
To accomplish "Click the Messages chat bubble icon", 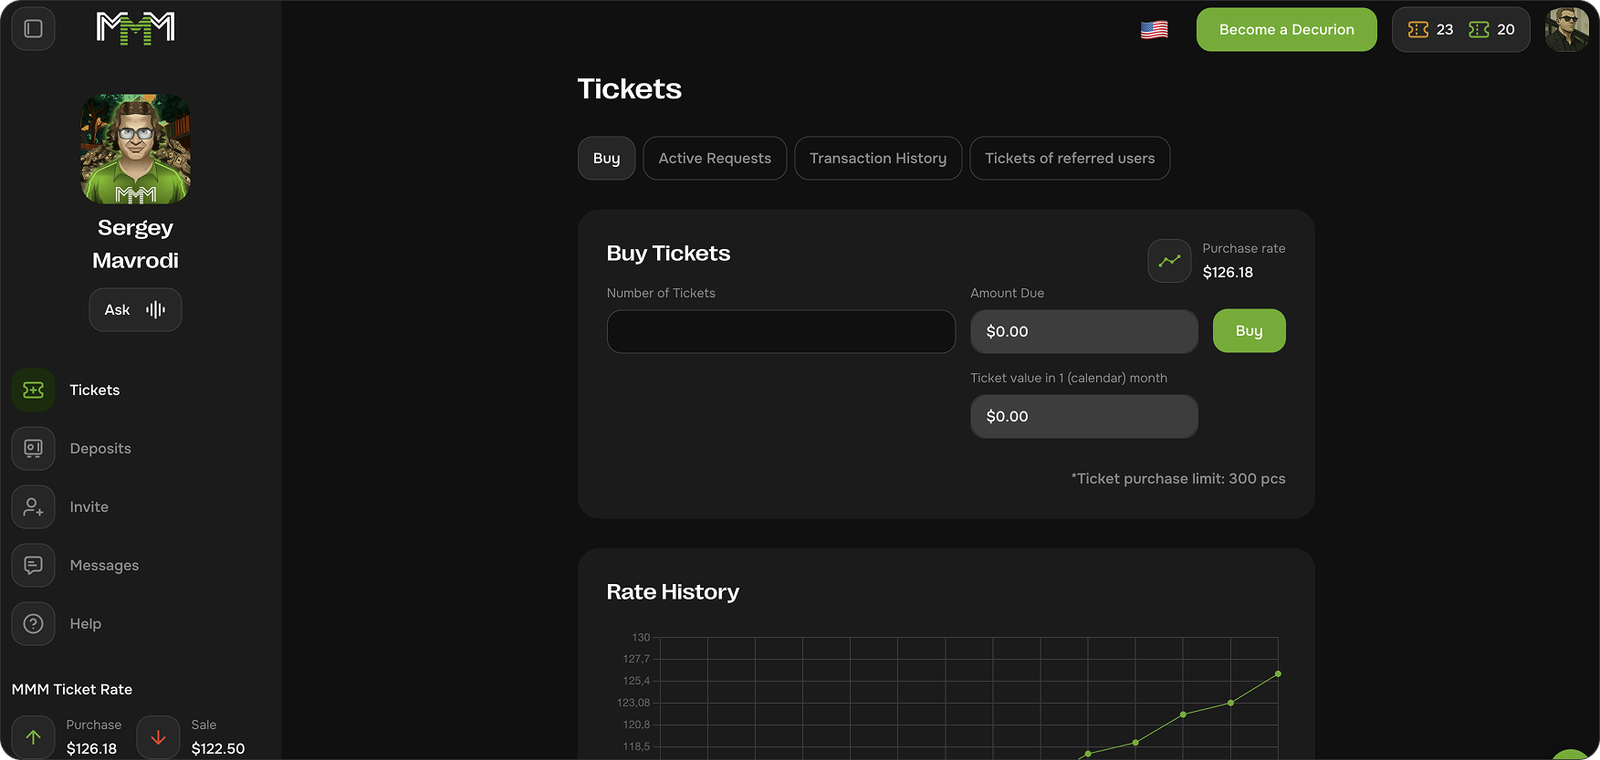I will [33, 566].
